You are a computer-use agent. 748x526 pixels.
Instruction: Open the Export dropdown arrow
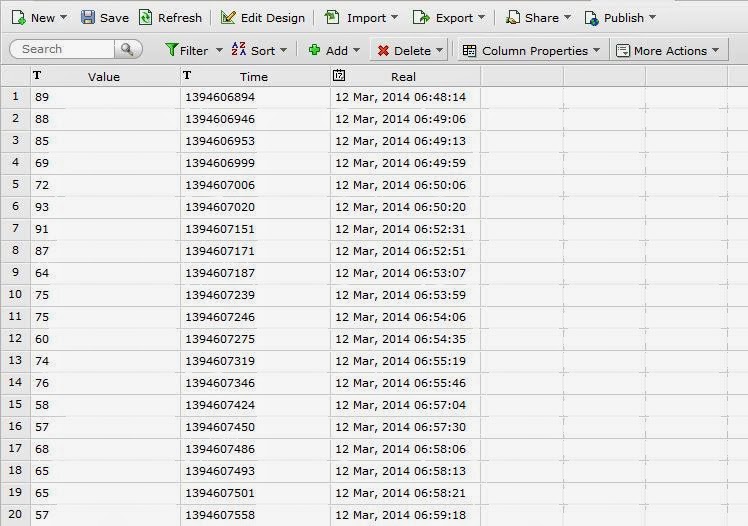click(481, 17)
